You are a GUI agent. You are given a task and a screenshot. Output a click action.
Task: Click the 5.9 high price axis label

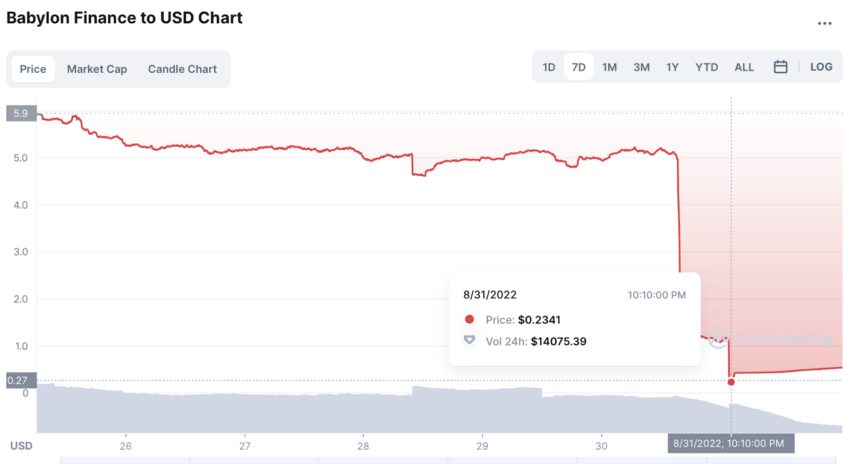coord(21,113)
